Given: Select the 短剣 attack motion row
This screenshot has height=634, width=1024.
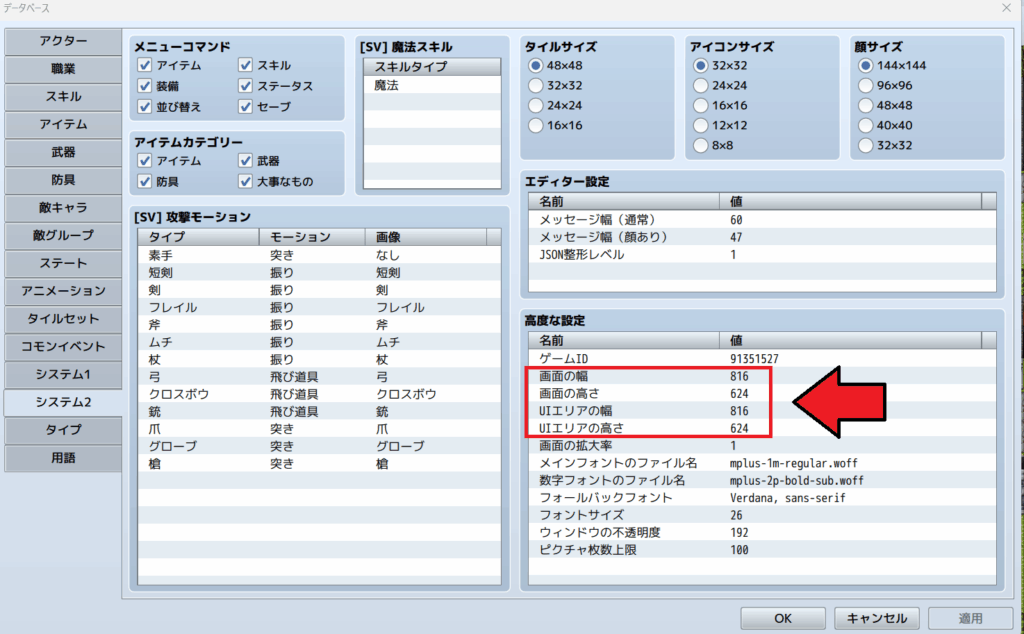Looking at the screenshot, I should pos(319,273).
